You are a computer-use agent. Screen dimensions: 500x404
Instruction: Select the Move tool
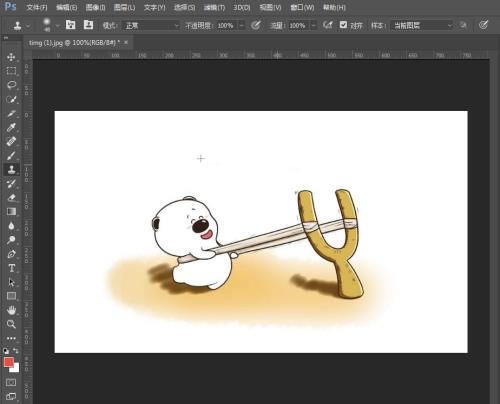(11, 57)
